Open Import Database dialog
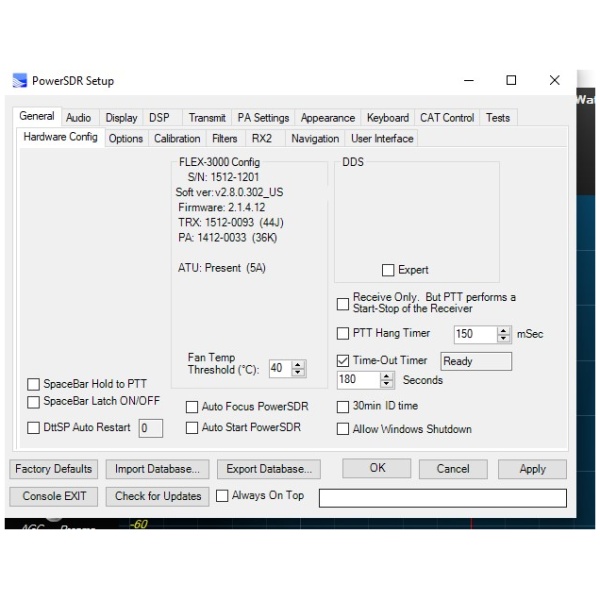The width and height of the screenshot is (600, 600). coord(157,469)
